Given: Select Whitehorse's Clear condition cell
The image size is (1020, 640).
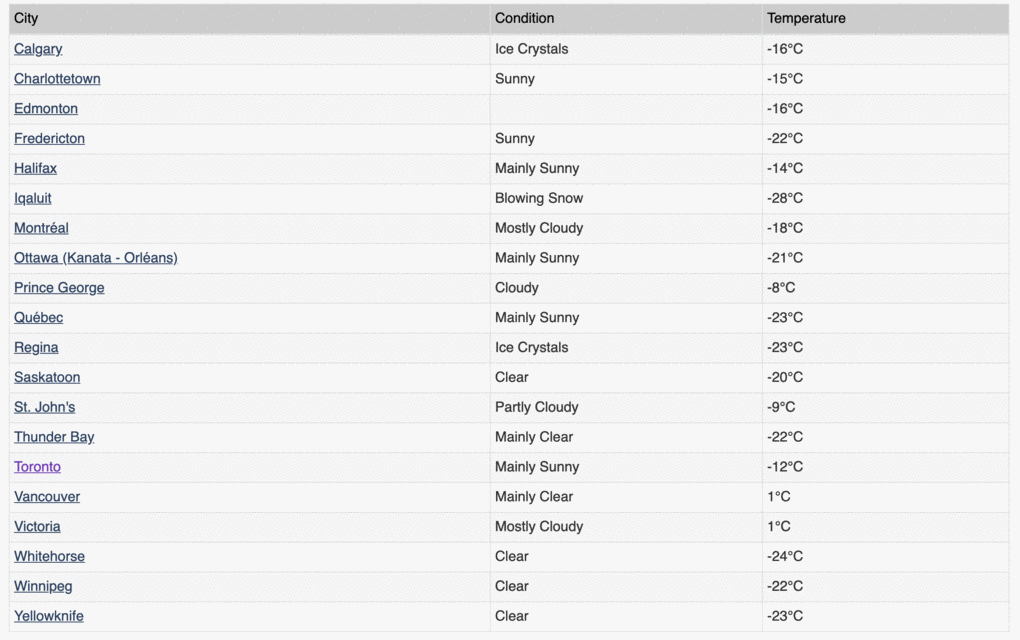Looking at the screenshot, I should 626,557.
